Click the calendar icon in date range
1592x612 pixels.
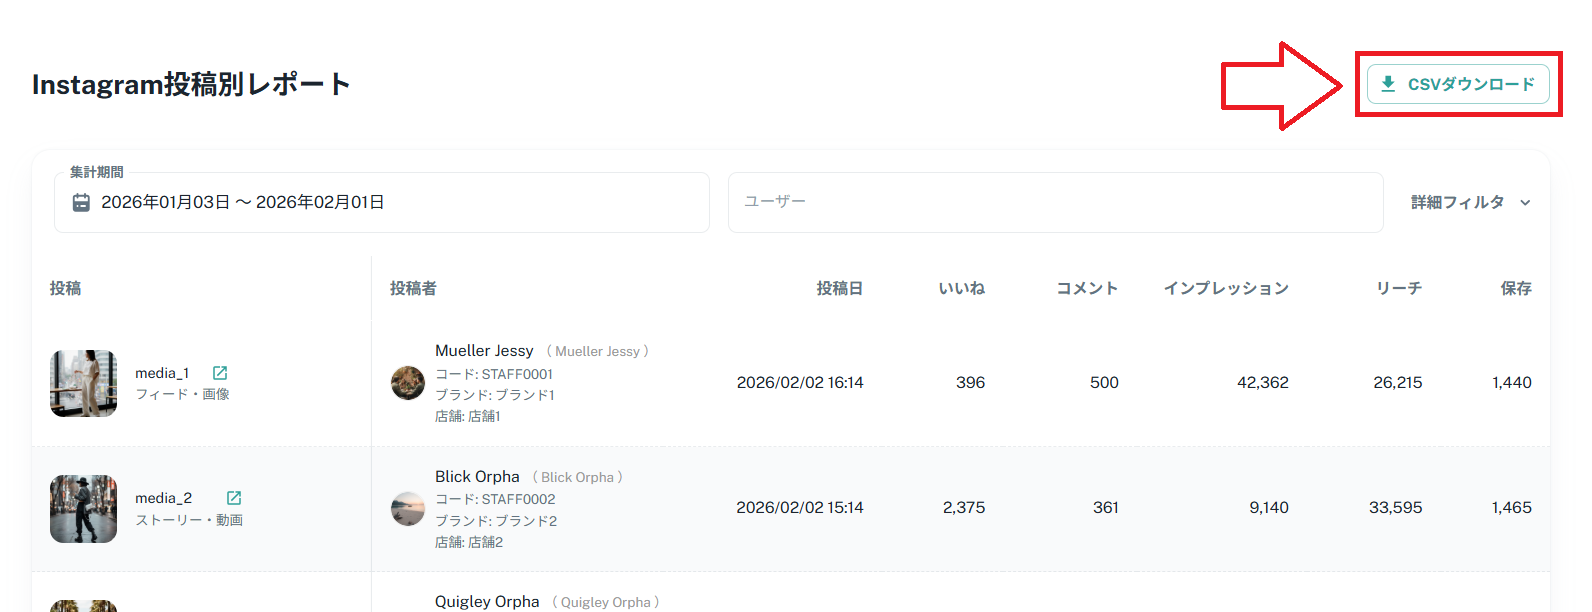click(x=81, y=202)
